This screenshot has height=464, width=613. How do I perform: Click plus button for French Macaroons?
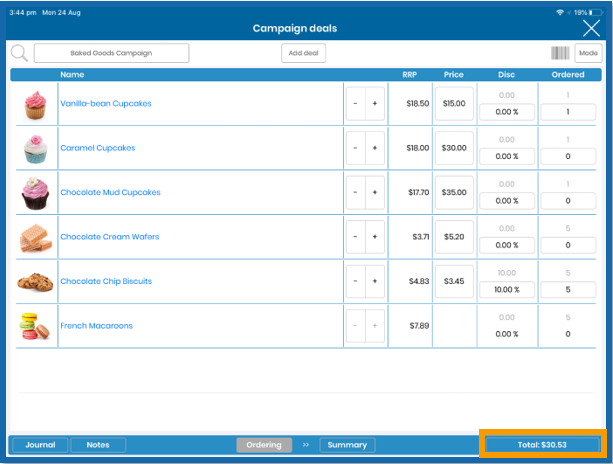(x=375, y=326)
